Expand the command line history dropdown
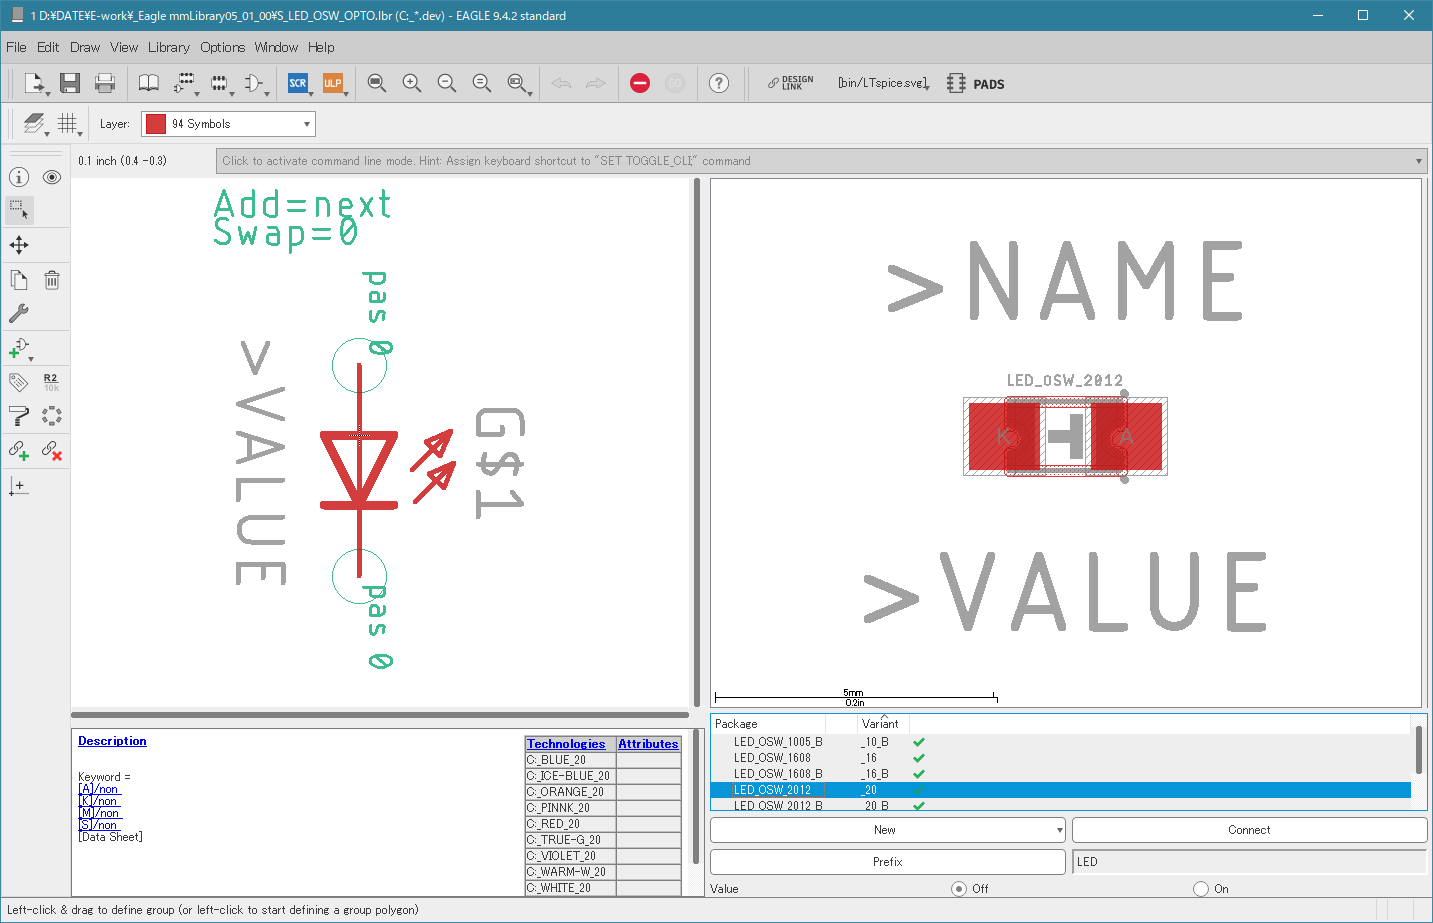The width and height of the screenshot is (1433, 923). tap(1418, 161)
